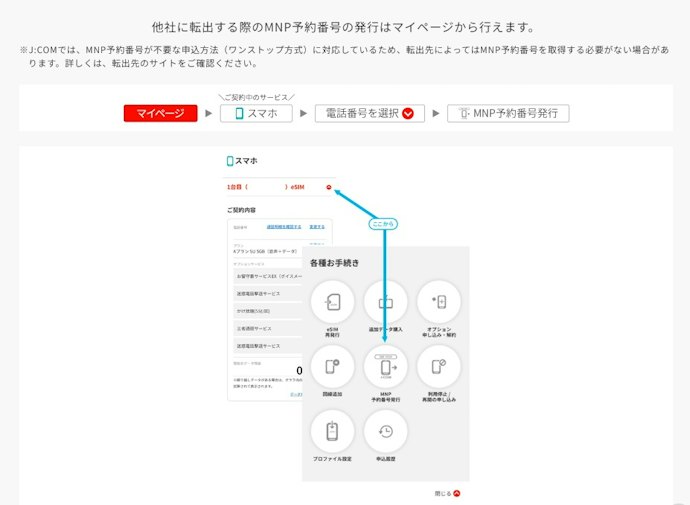
Task: Select the 回線追加 circle icon
Action: tap(332, 366)
